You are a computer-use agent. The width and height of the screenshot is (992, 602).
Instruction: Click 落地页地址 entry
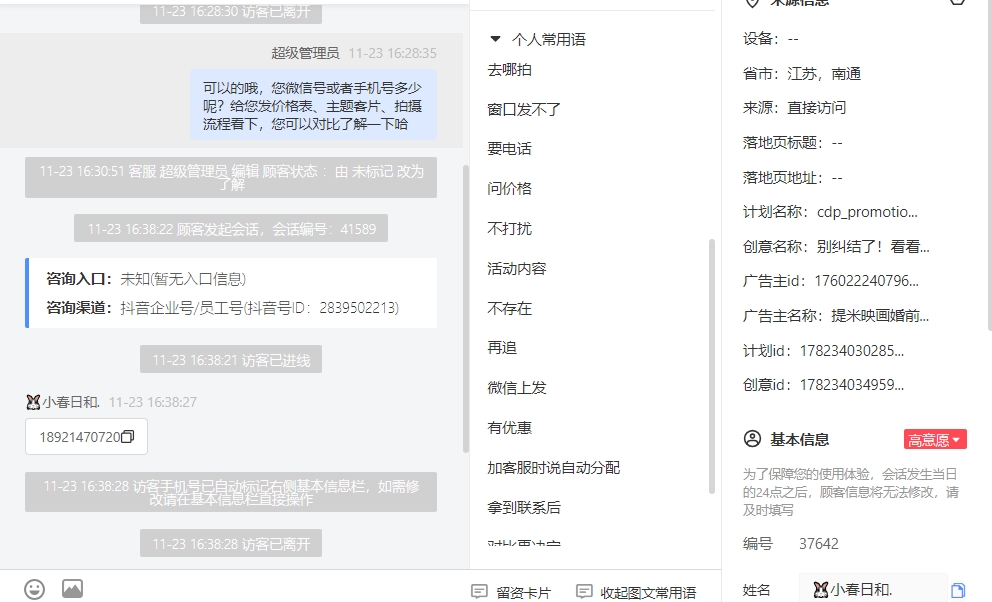793,177
